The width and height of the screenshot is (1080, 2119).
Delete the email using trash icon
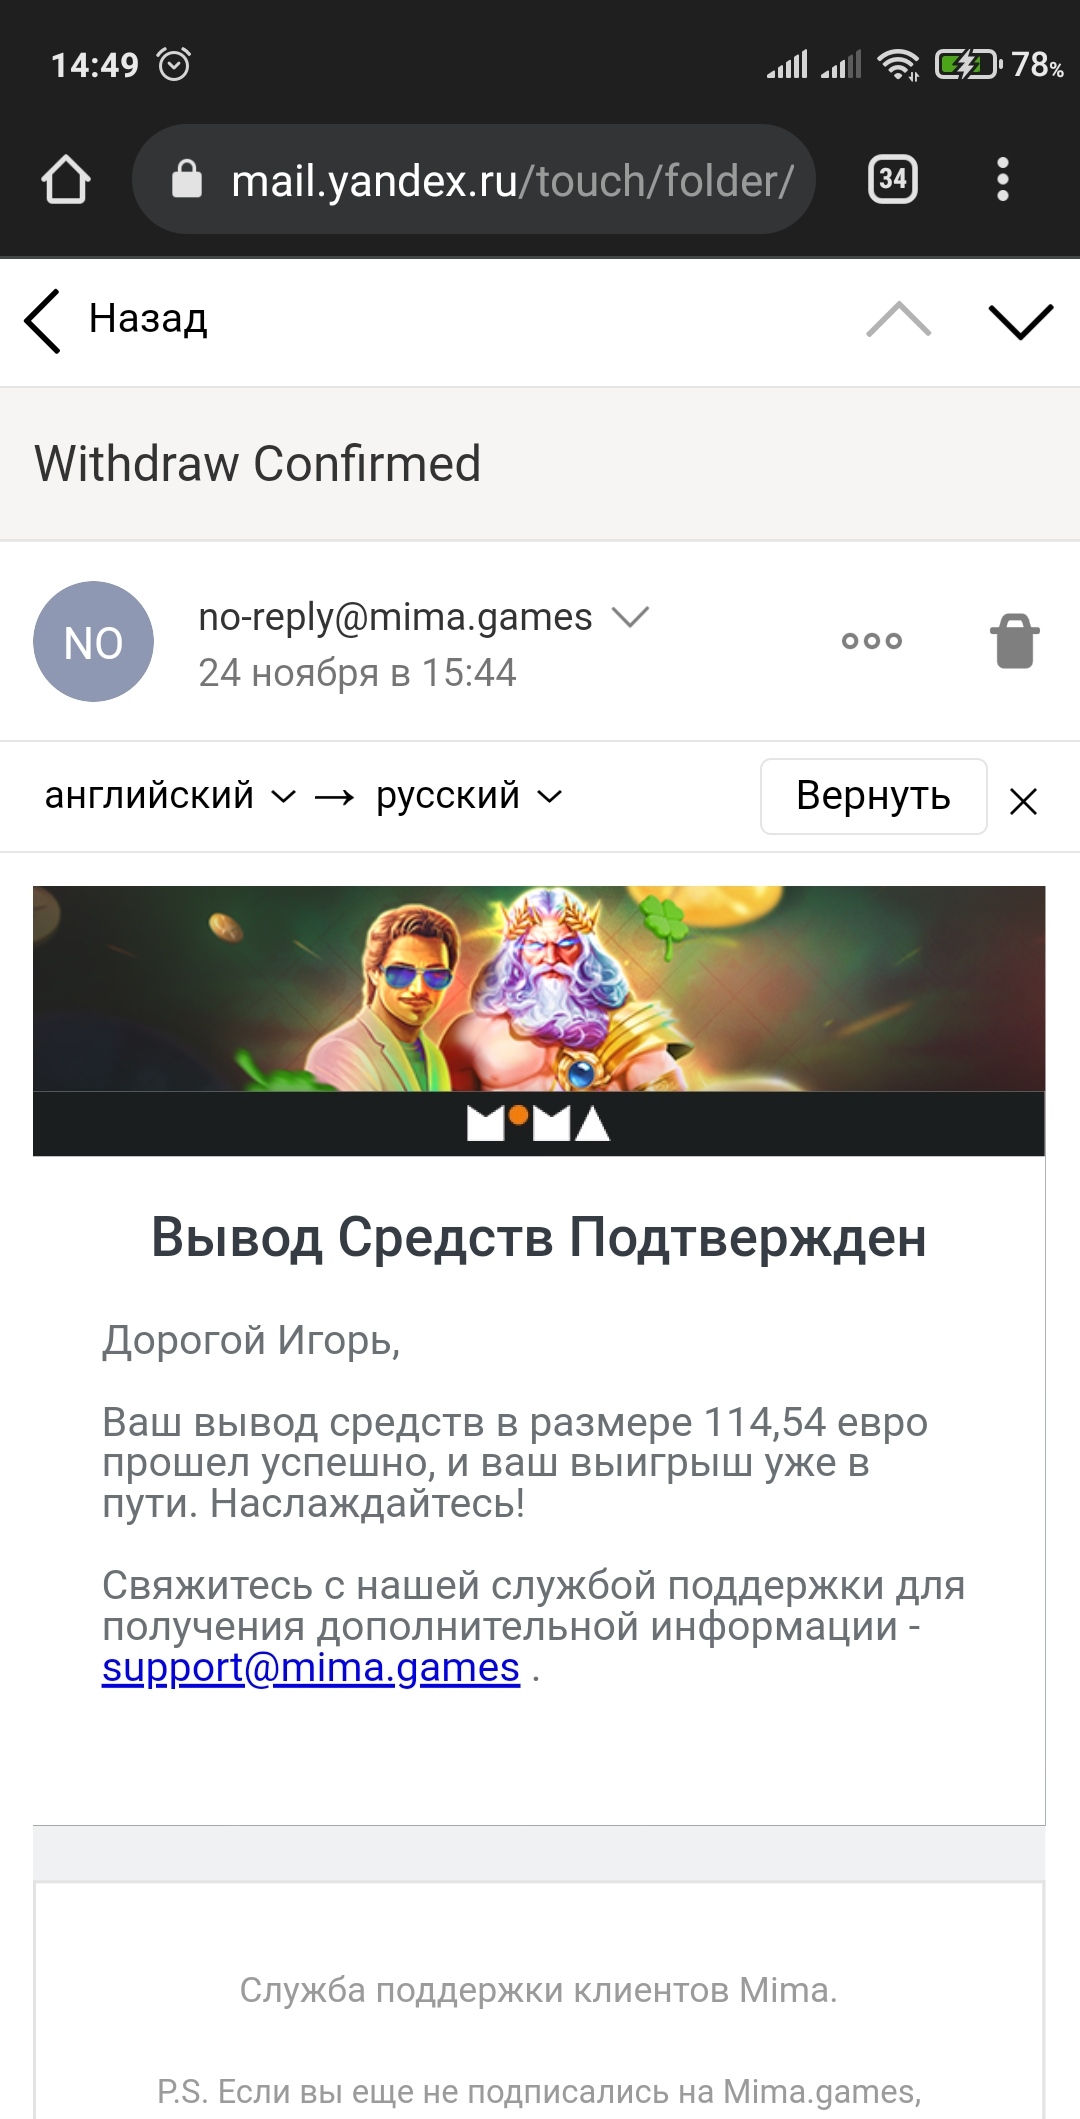[x=1015, y=640]
